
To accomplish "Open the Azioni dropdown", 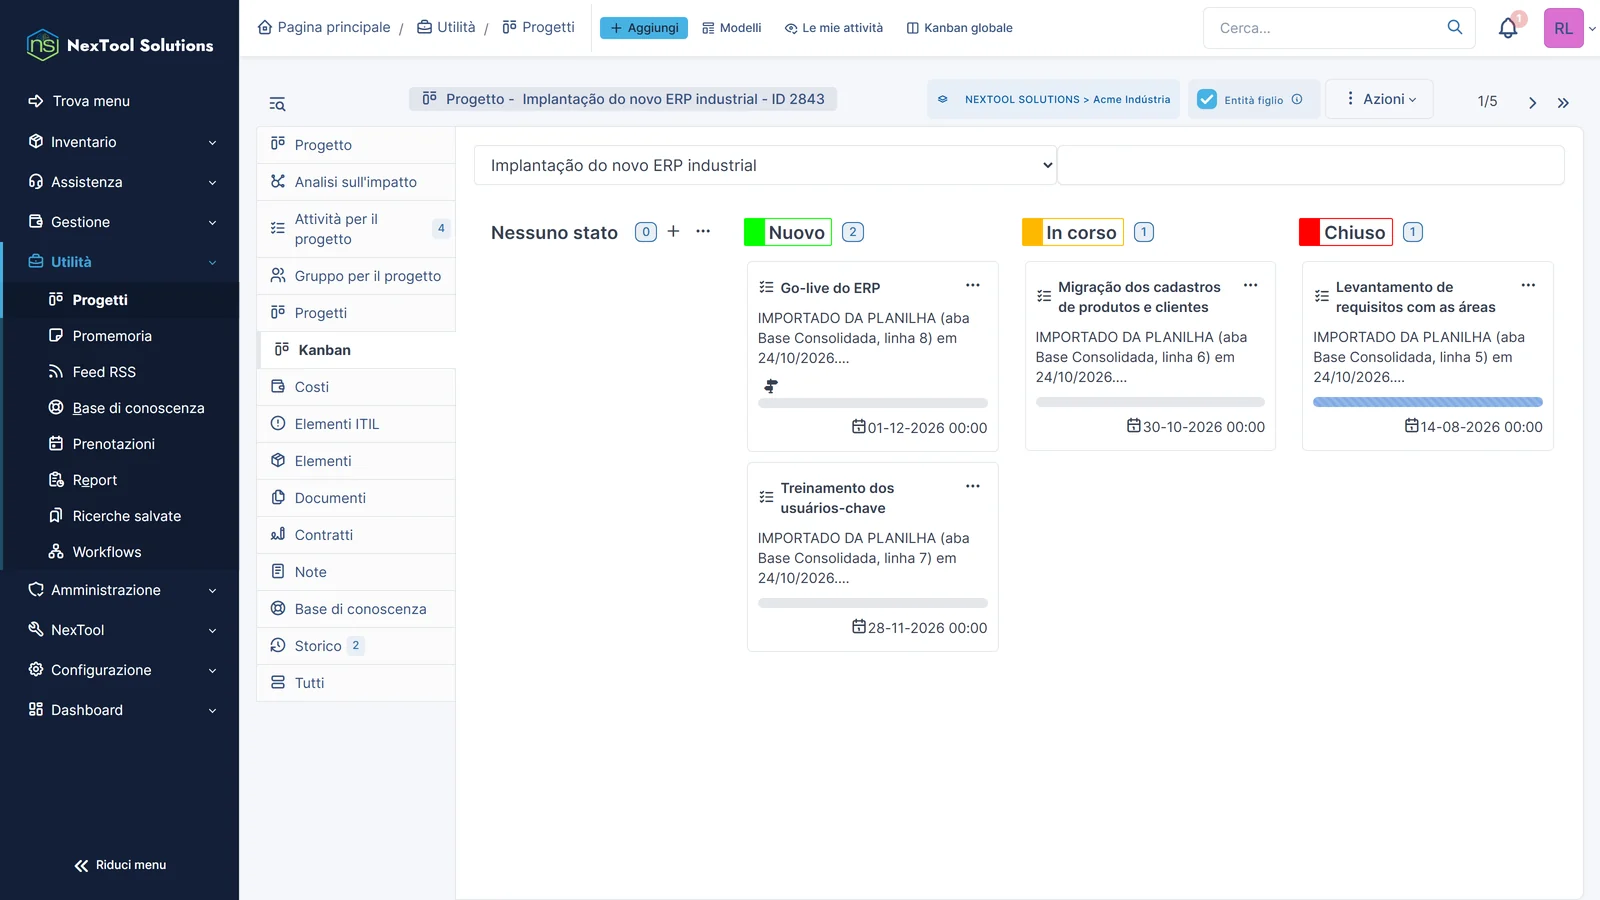I will point(1380,99).
